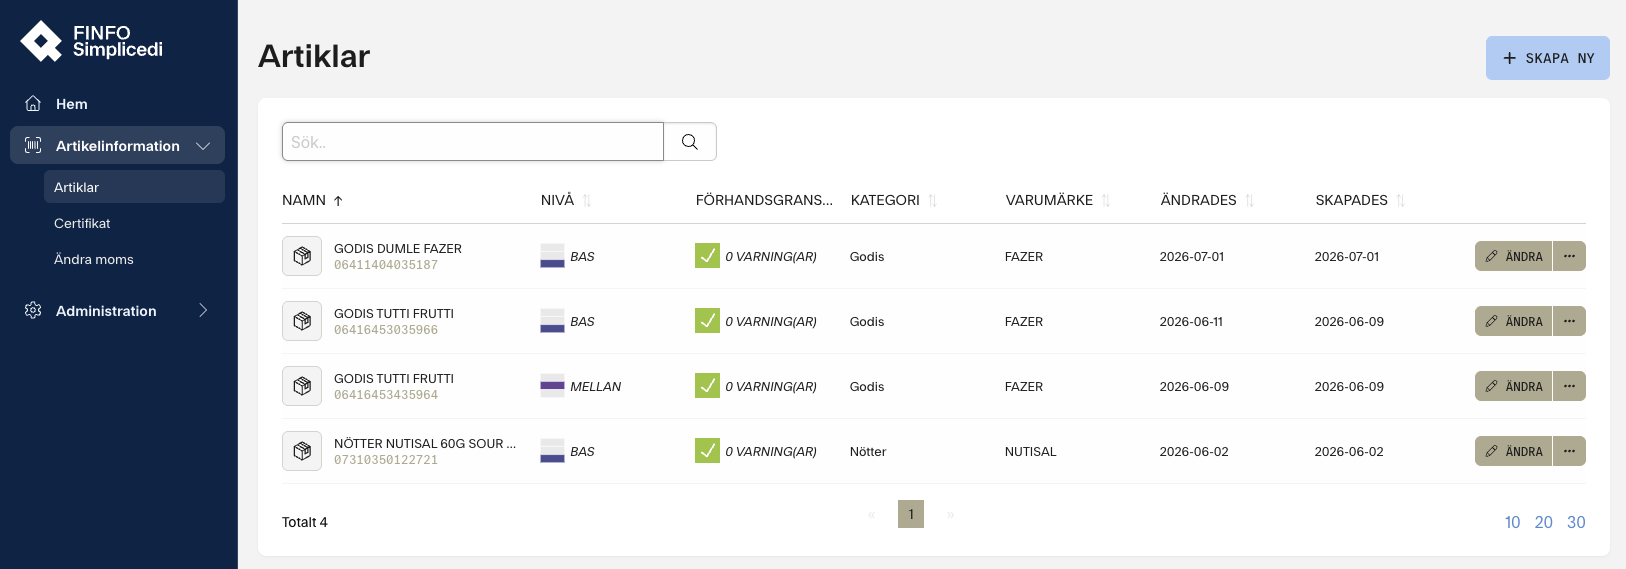The image size is (1626, 569).
Task: Open more options for article 06416453435964
Action: point(1569,386)
